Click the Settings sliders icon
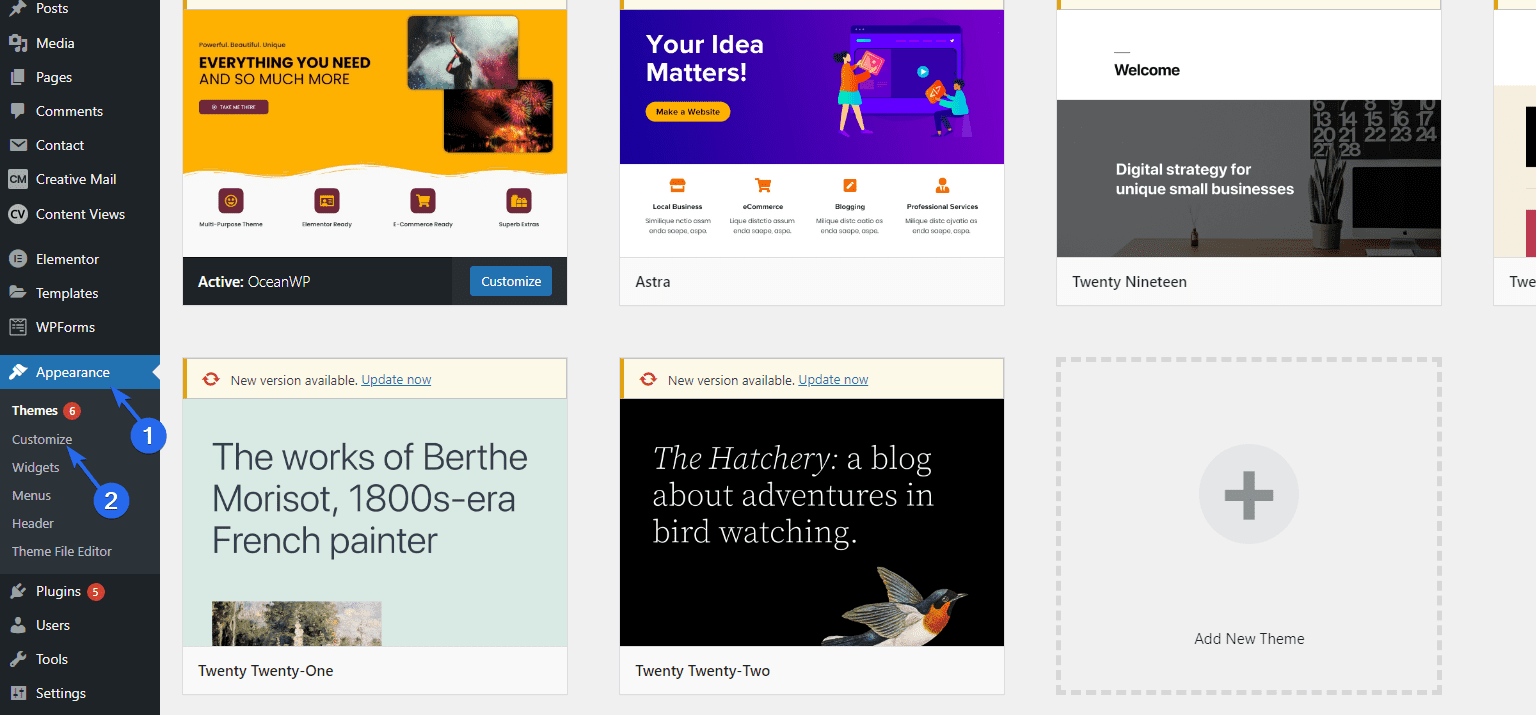 click(18, 693)
